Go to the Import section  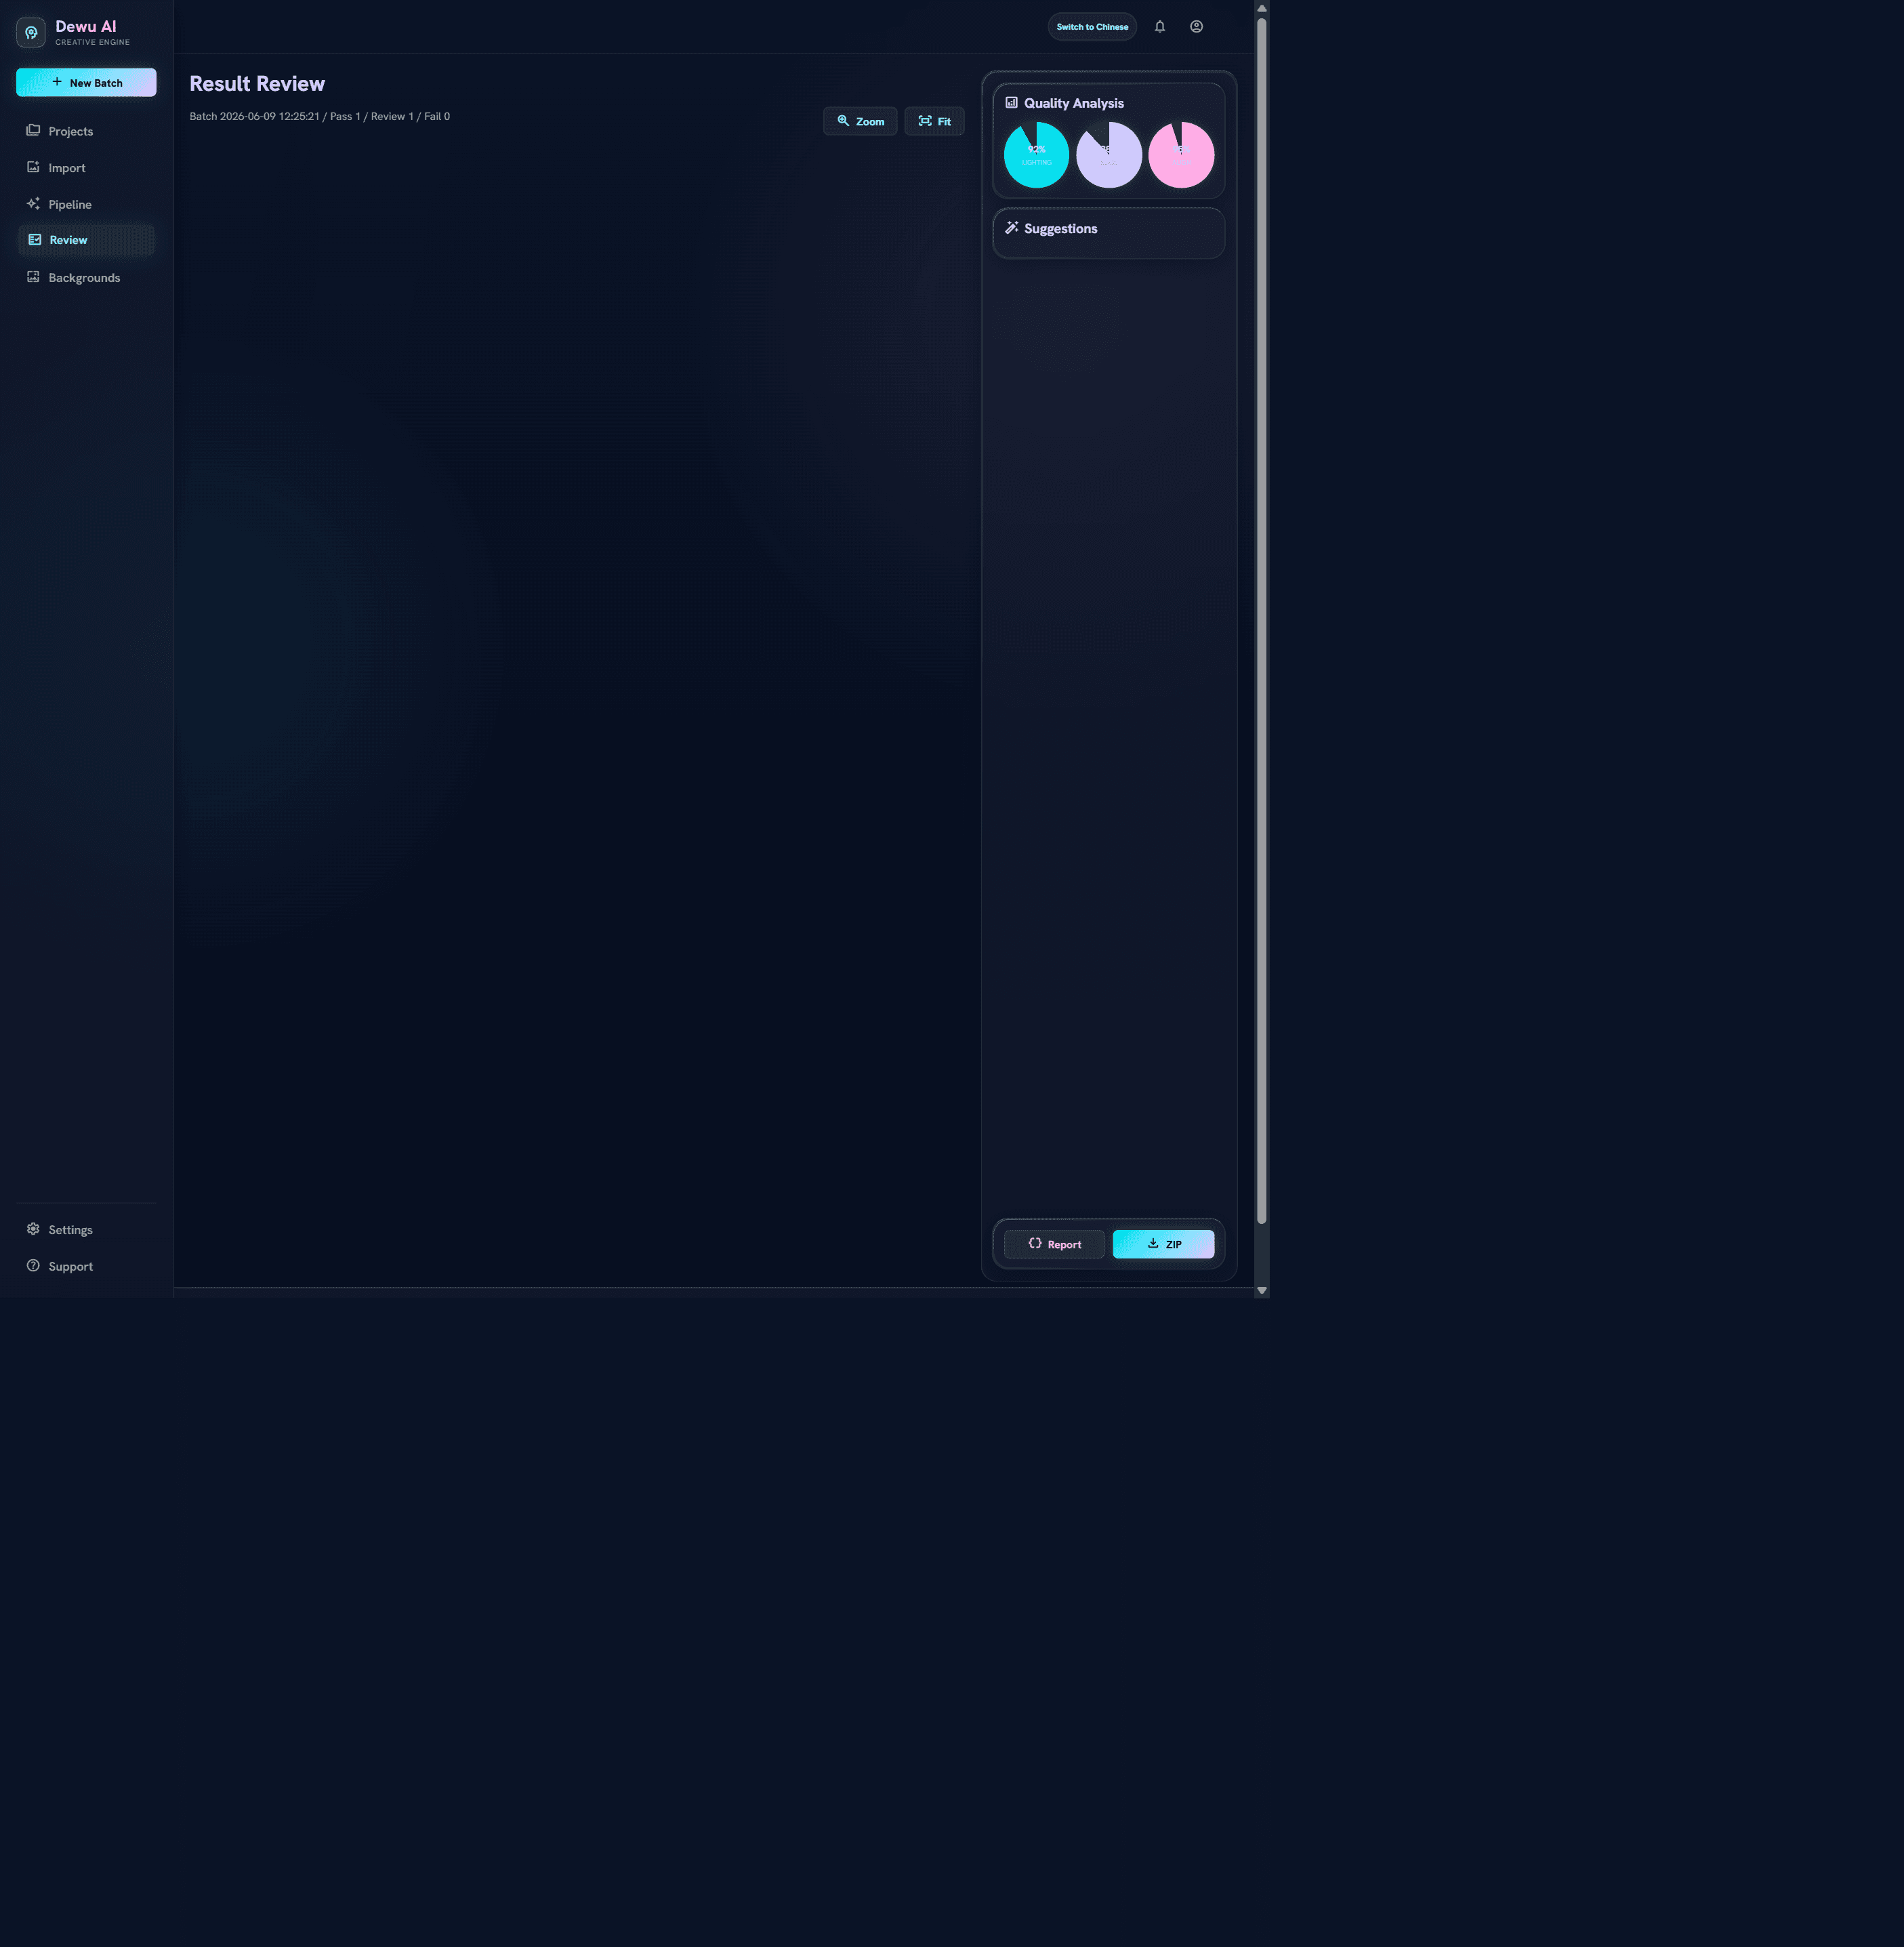86,168
